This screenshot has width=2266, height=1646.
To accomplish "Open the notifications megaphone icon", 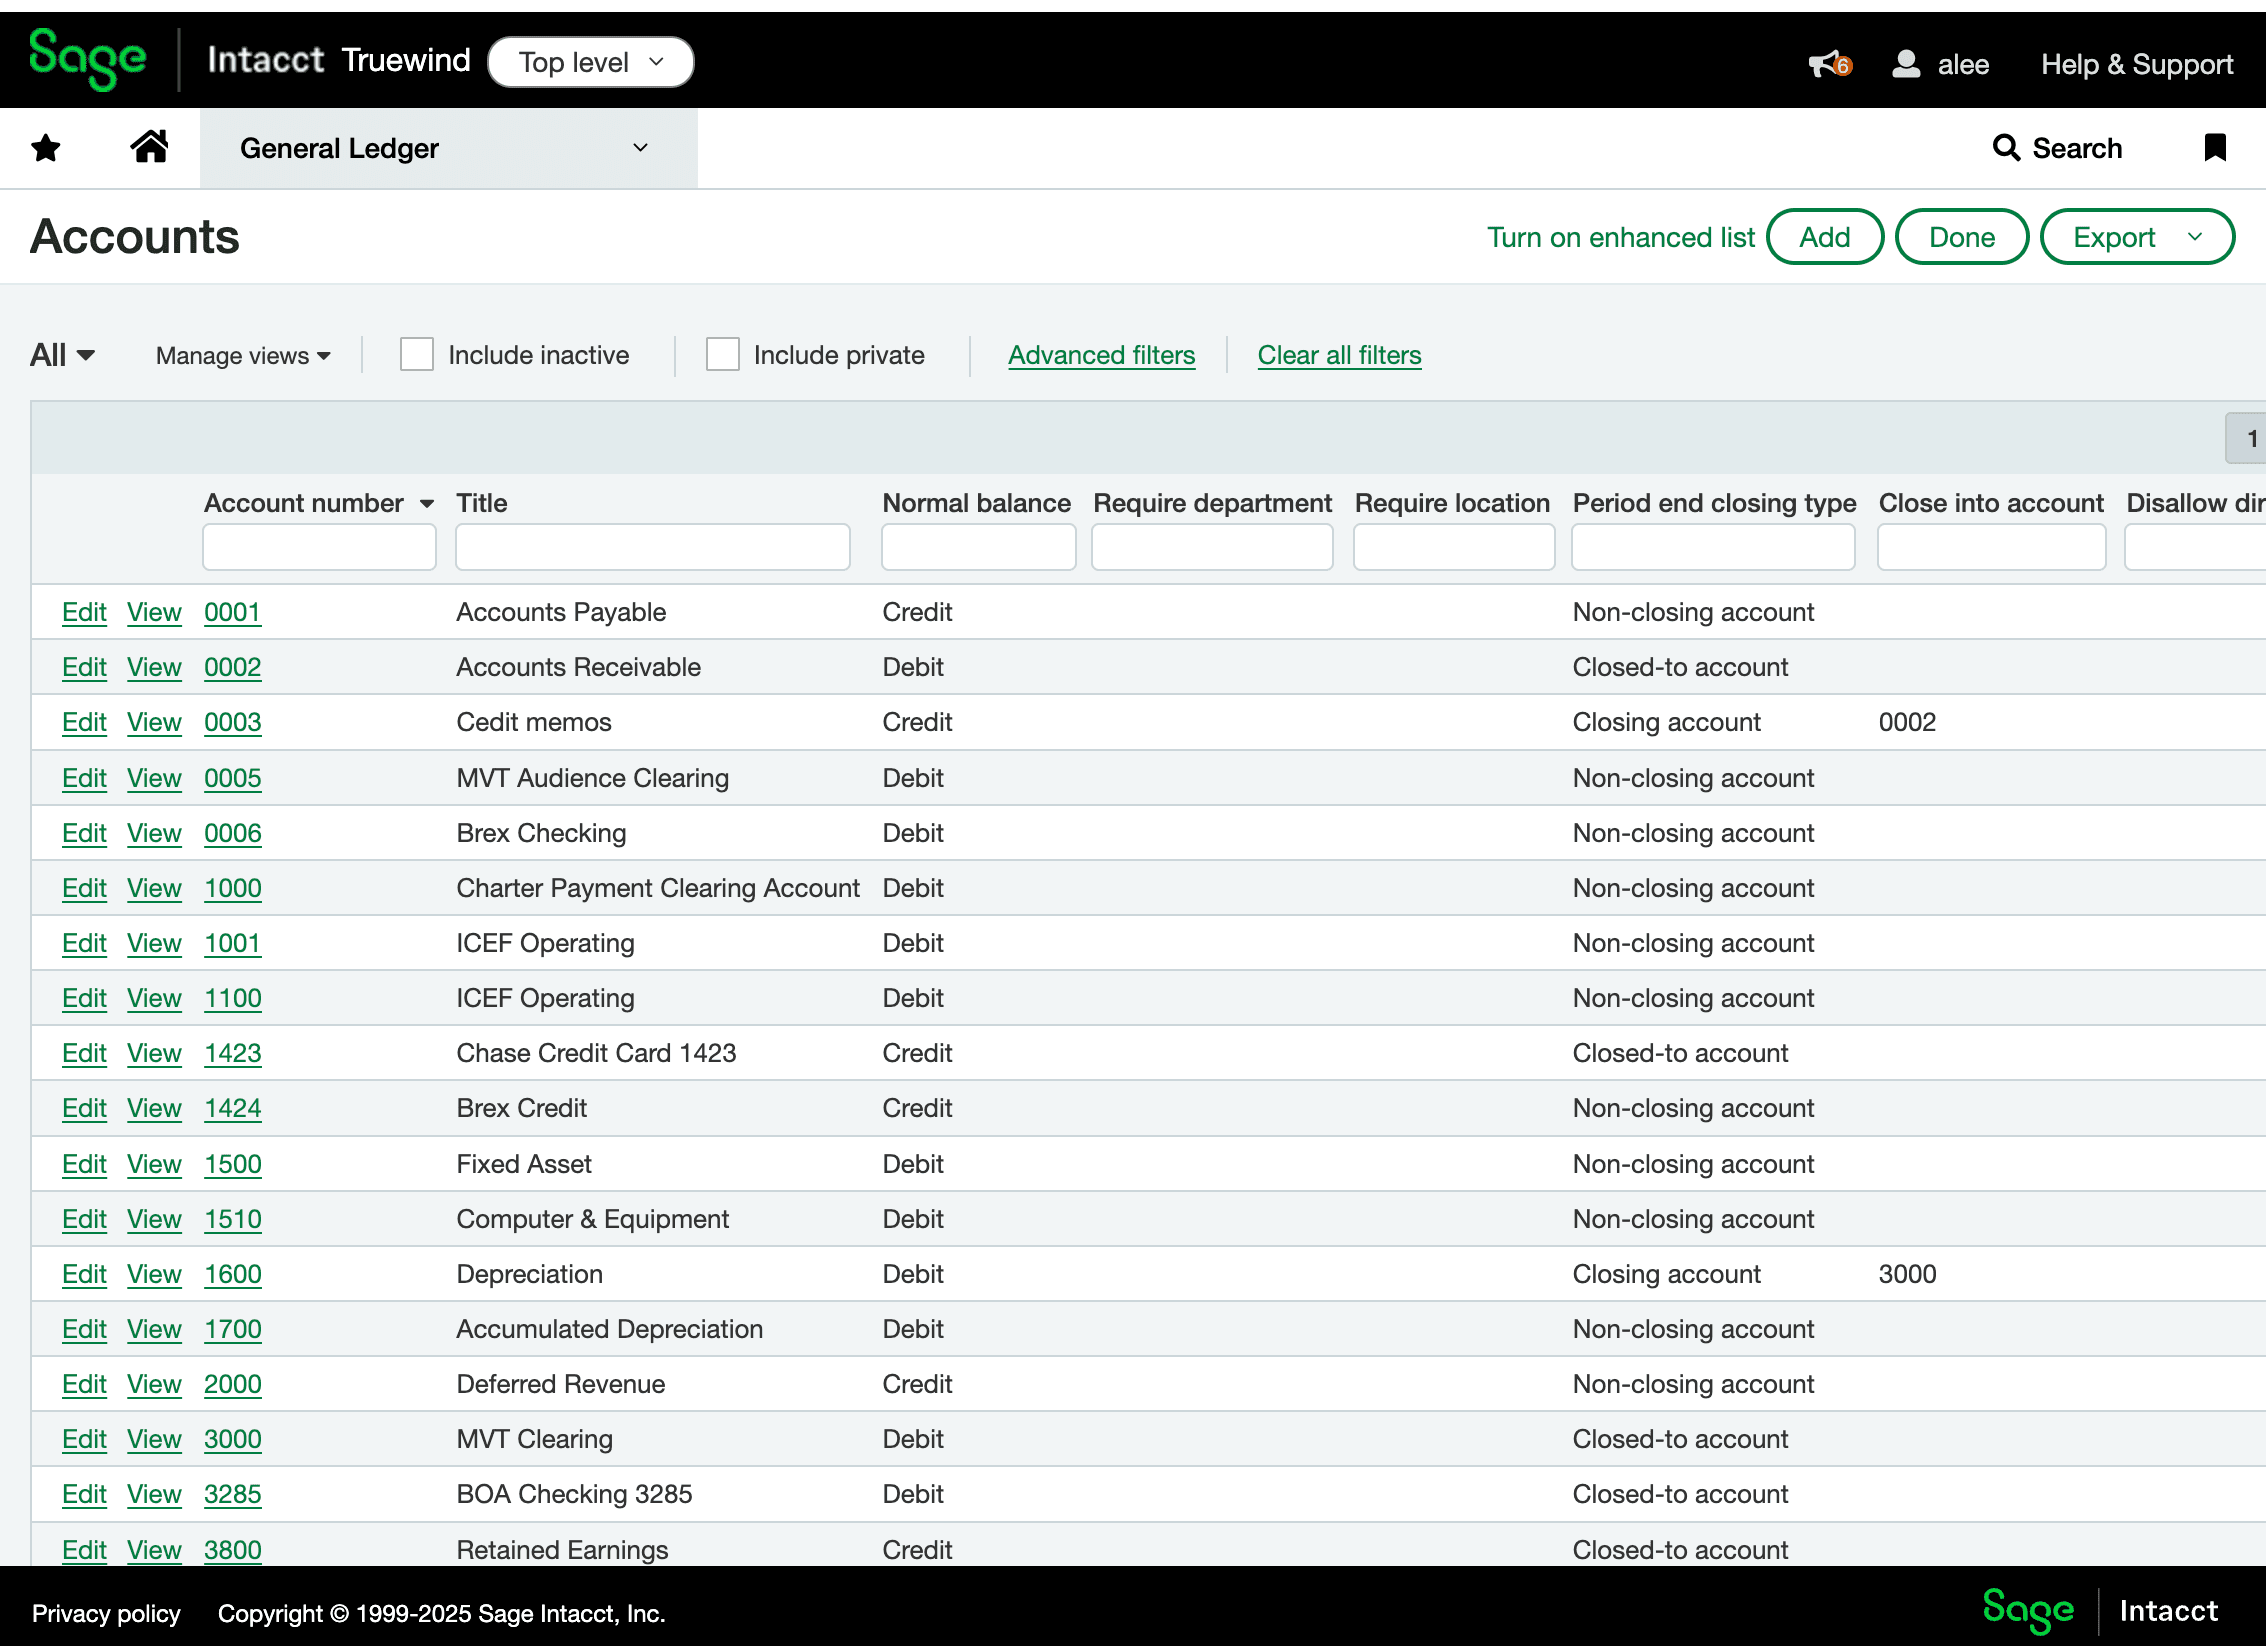I will point(1829,64).
